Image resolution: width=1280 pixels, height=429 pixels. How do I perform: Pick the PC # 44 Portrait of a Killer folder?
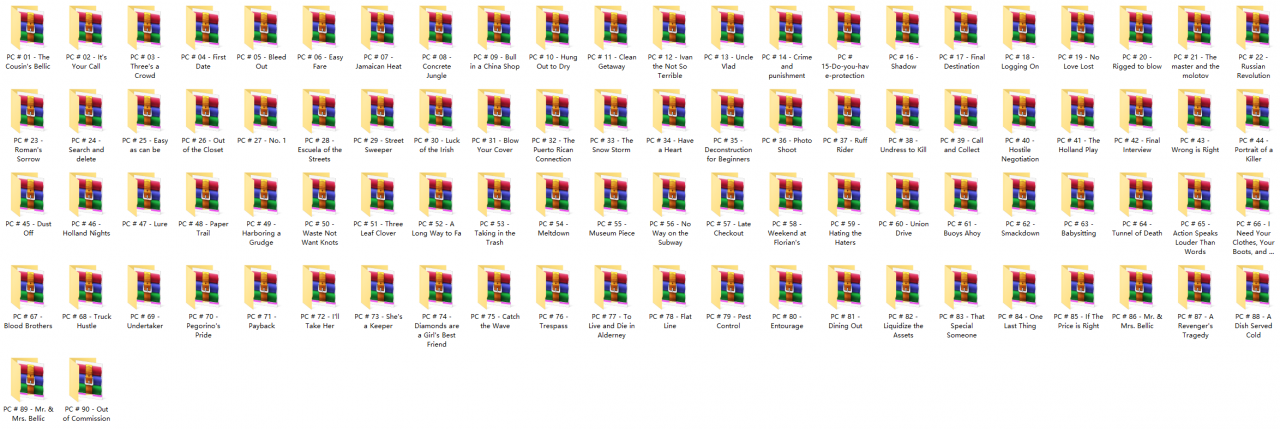click(x=1254, y=111)
